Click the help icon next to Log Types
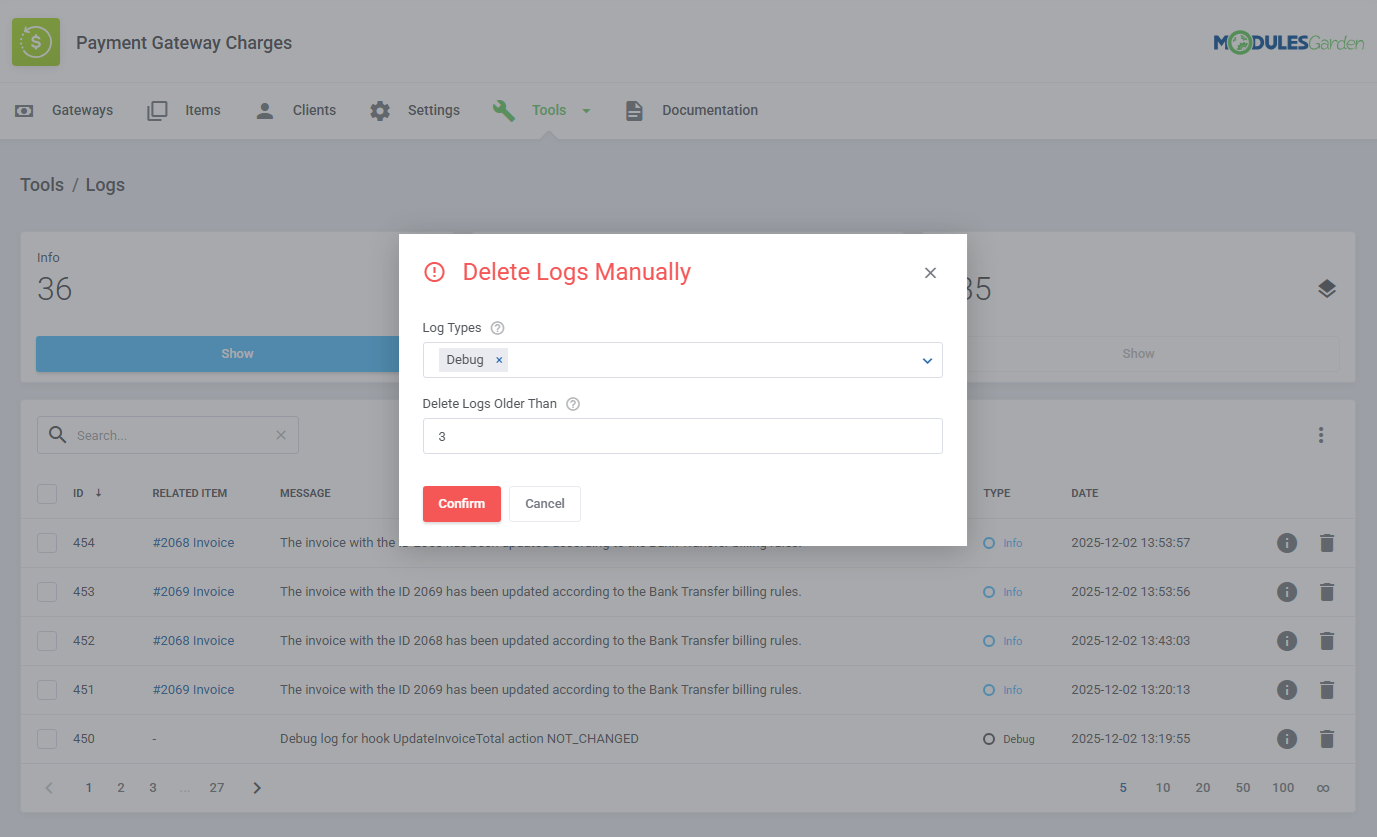Viewport: 1377px width, 837px height. tap(497, 327)
